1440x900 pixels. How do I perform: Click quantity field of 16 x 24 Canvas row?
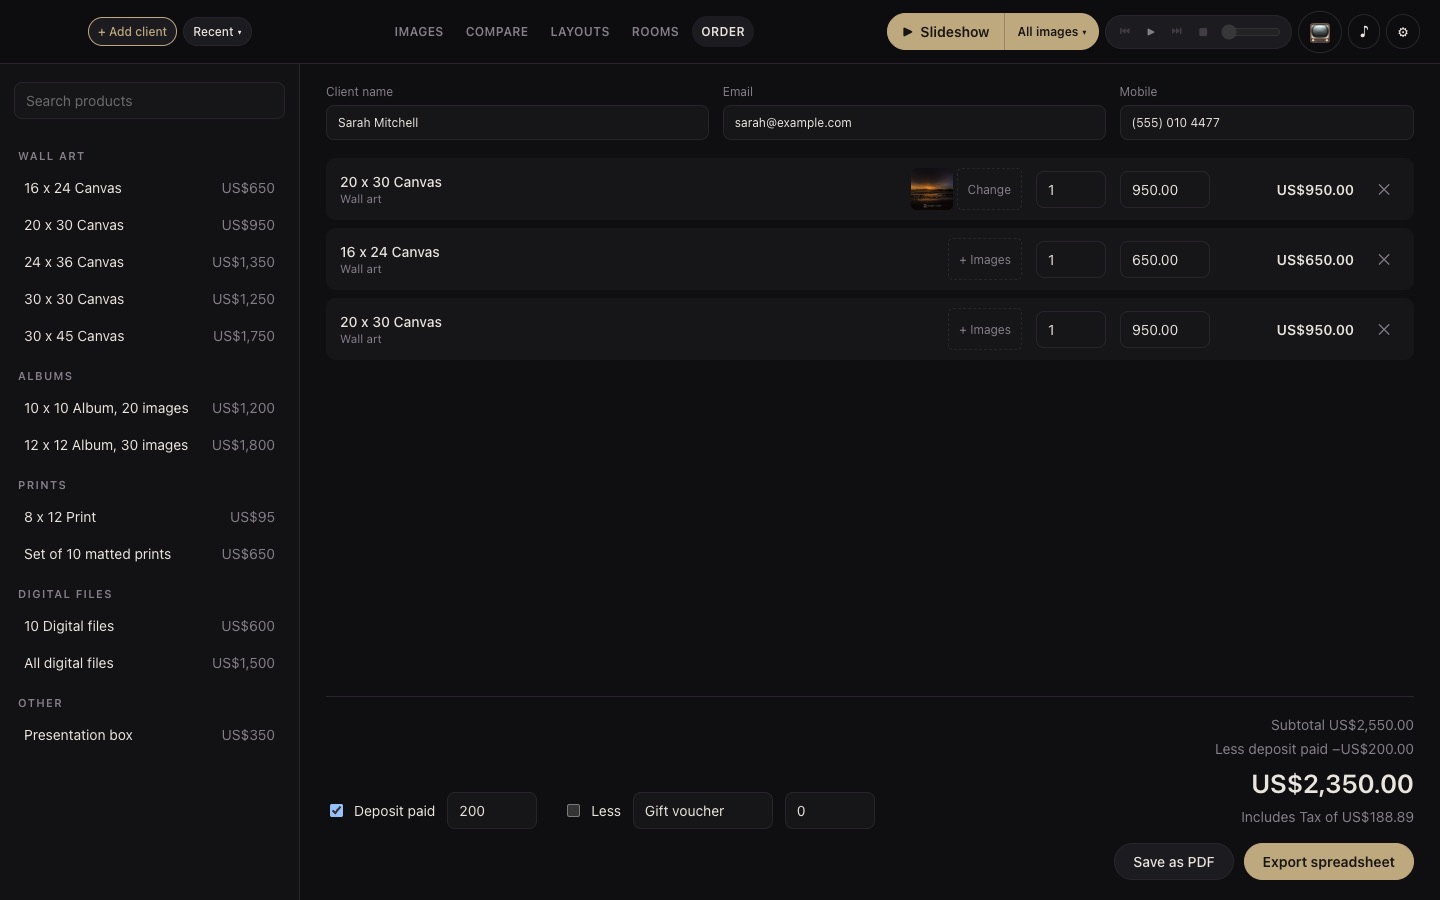[1071, 260]
